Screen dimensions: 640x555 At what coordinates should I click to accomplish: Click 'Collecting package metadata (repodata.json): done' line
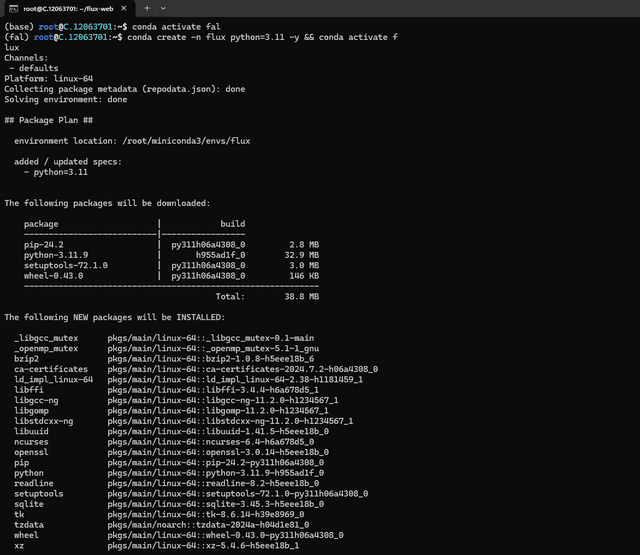[x=124, y=89]
